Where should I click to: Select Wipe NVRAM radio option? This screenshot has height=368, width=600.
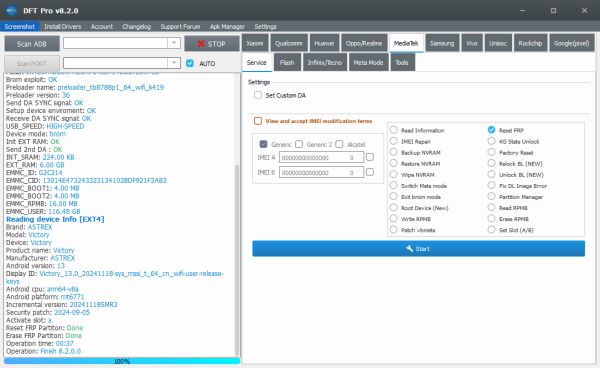[x=394, y=174]
